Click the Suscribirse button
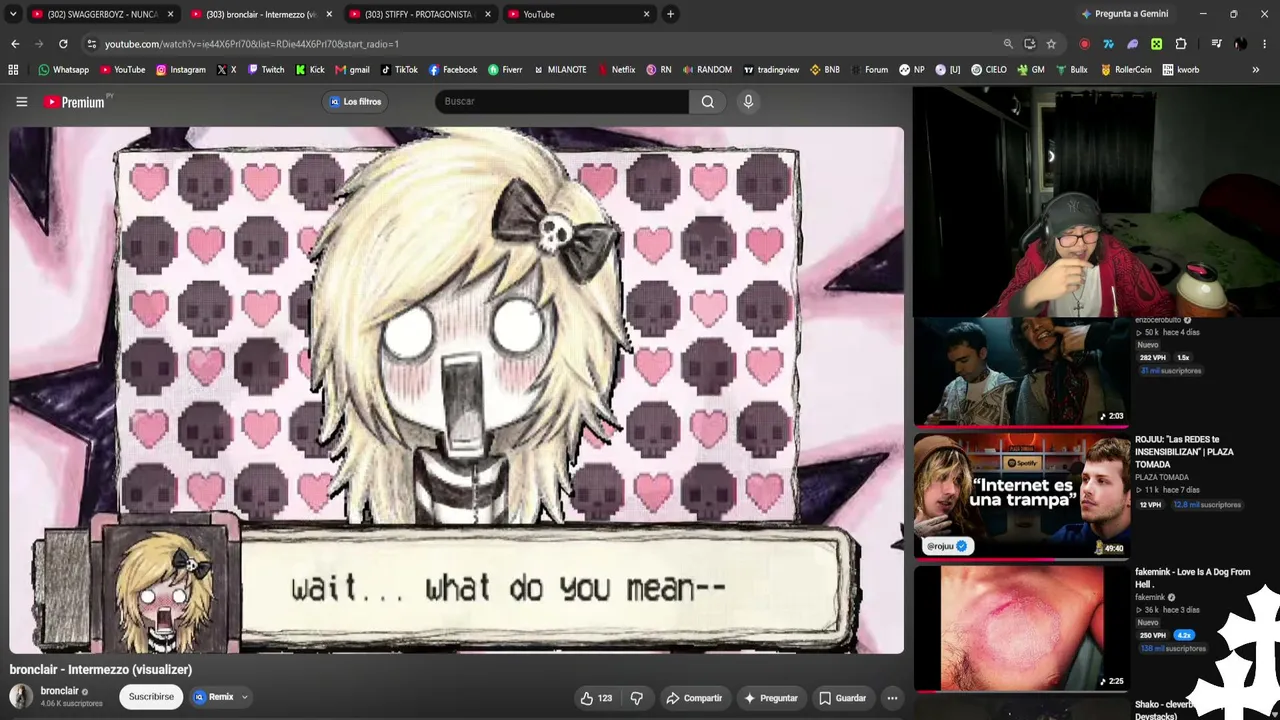Viewport: 1280px width, 720px height. [151, 697]
